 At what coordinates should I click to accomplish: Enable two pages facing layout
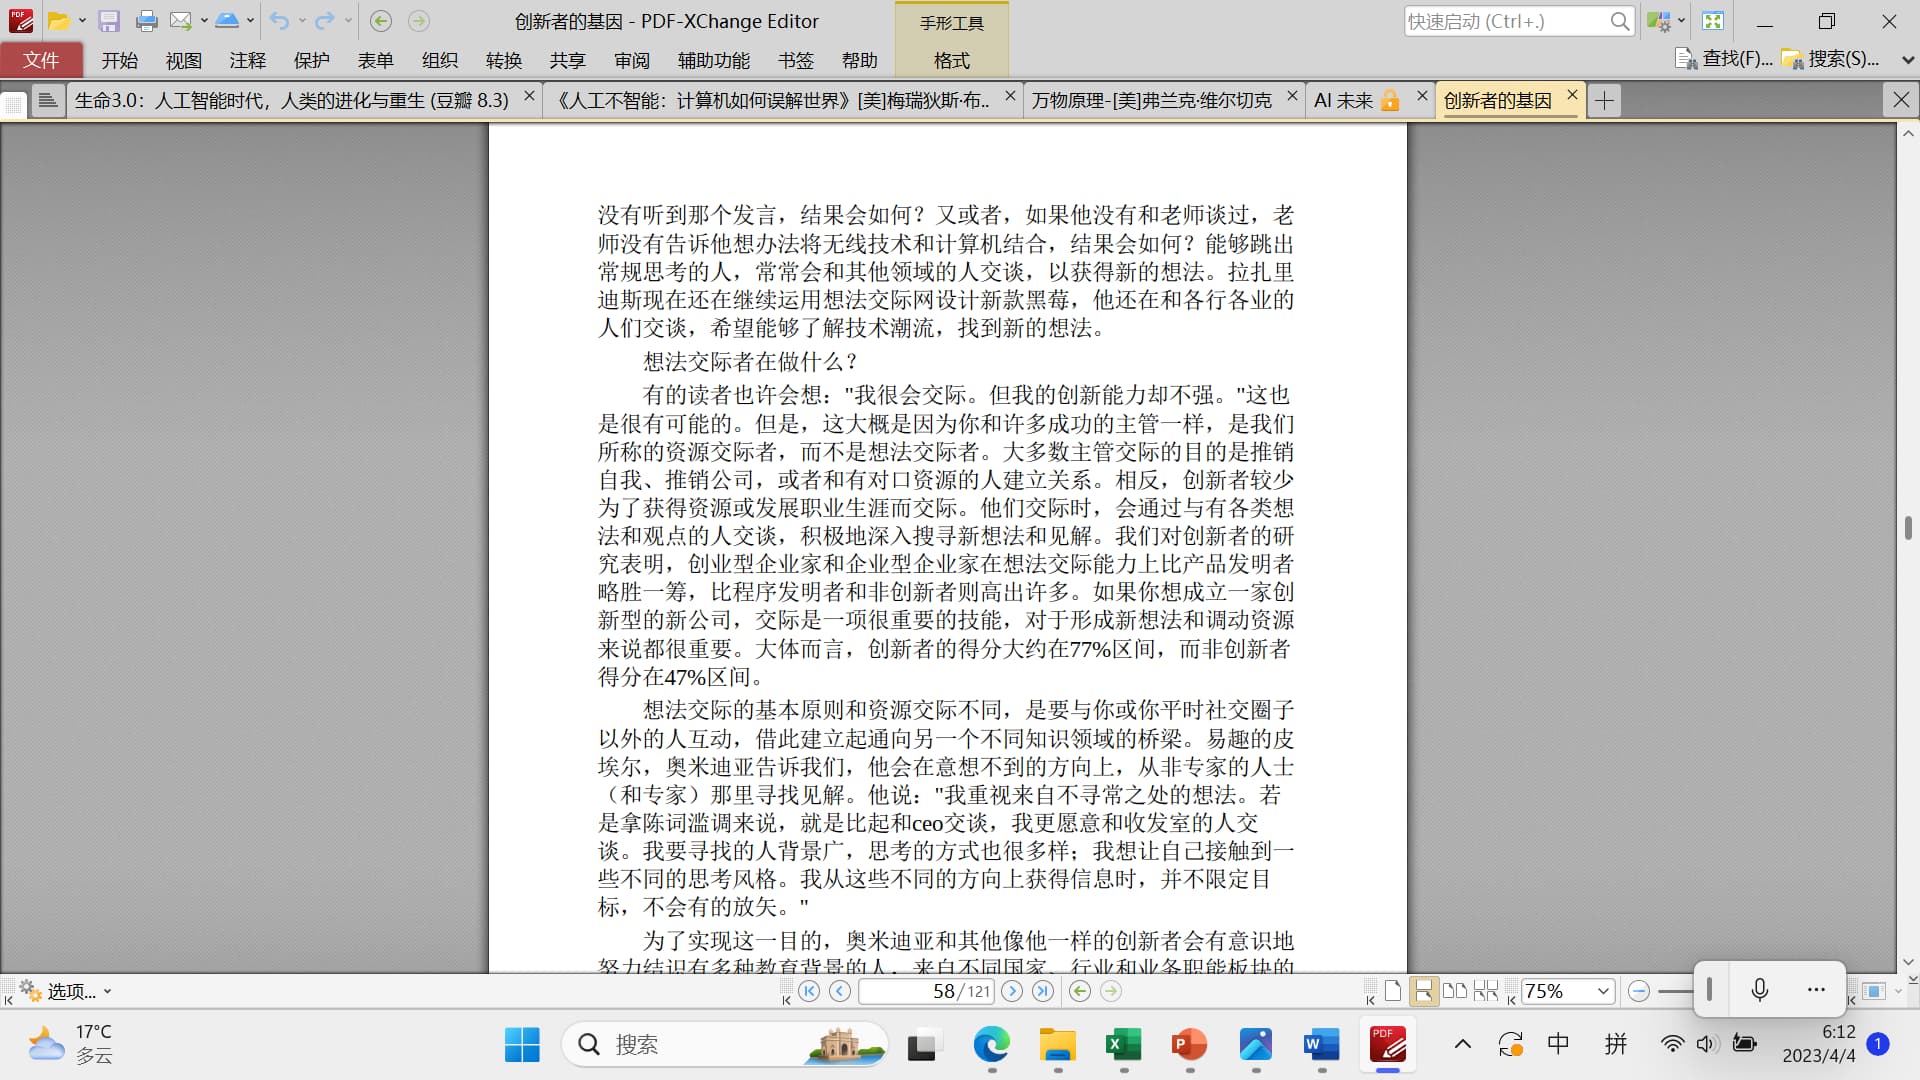1455,991
